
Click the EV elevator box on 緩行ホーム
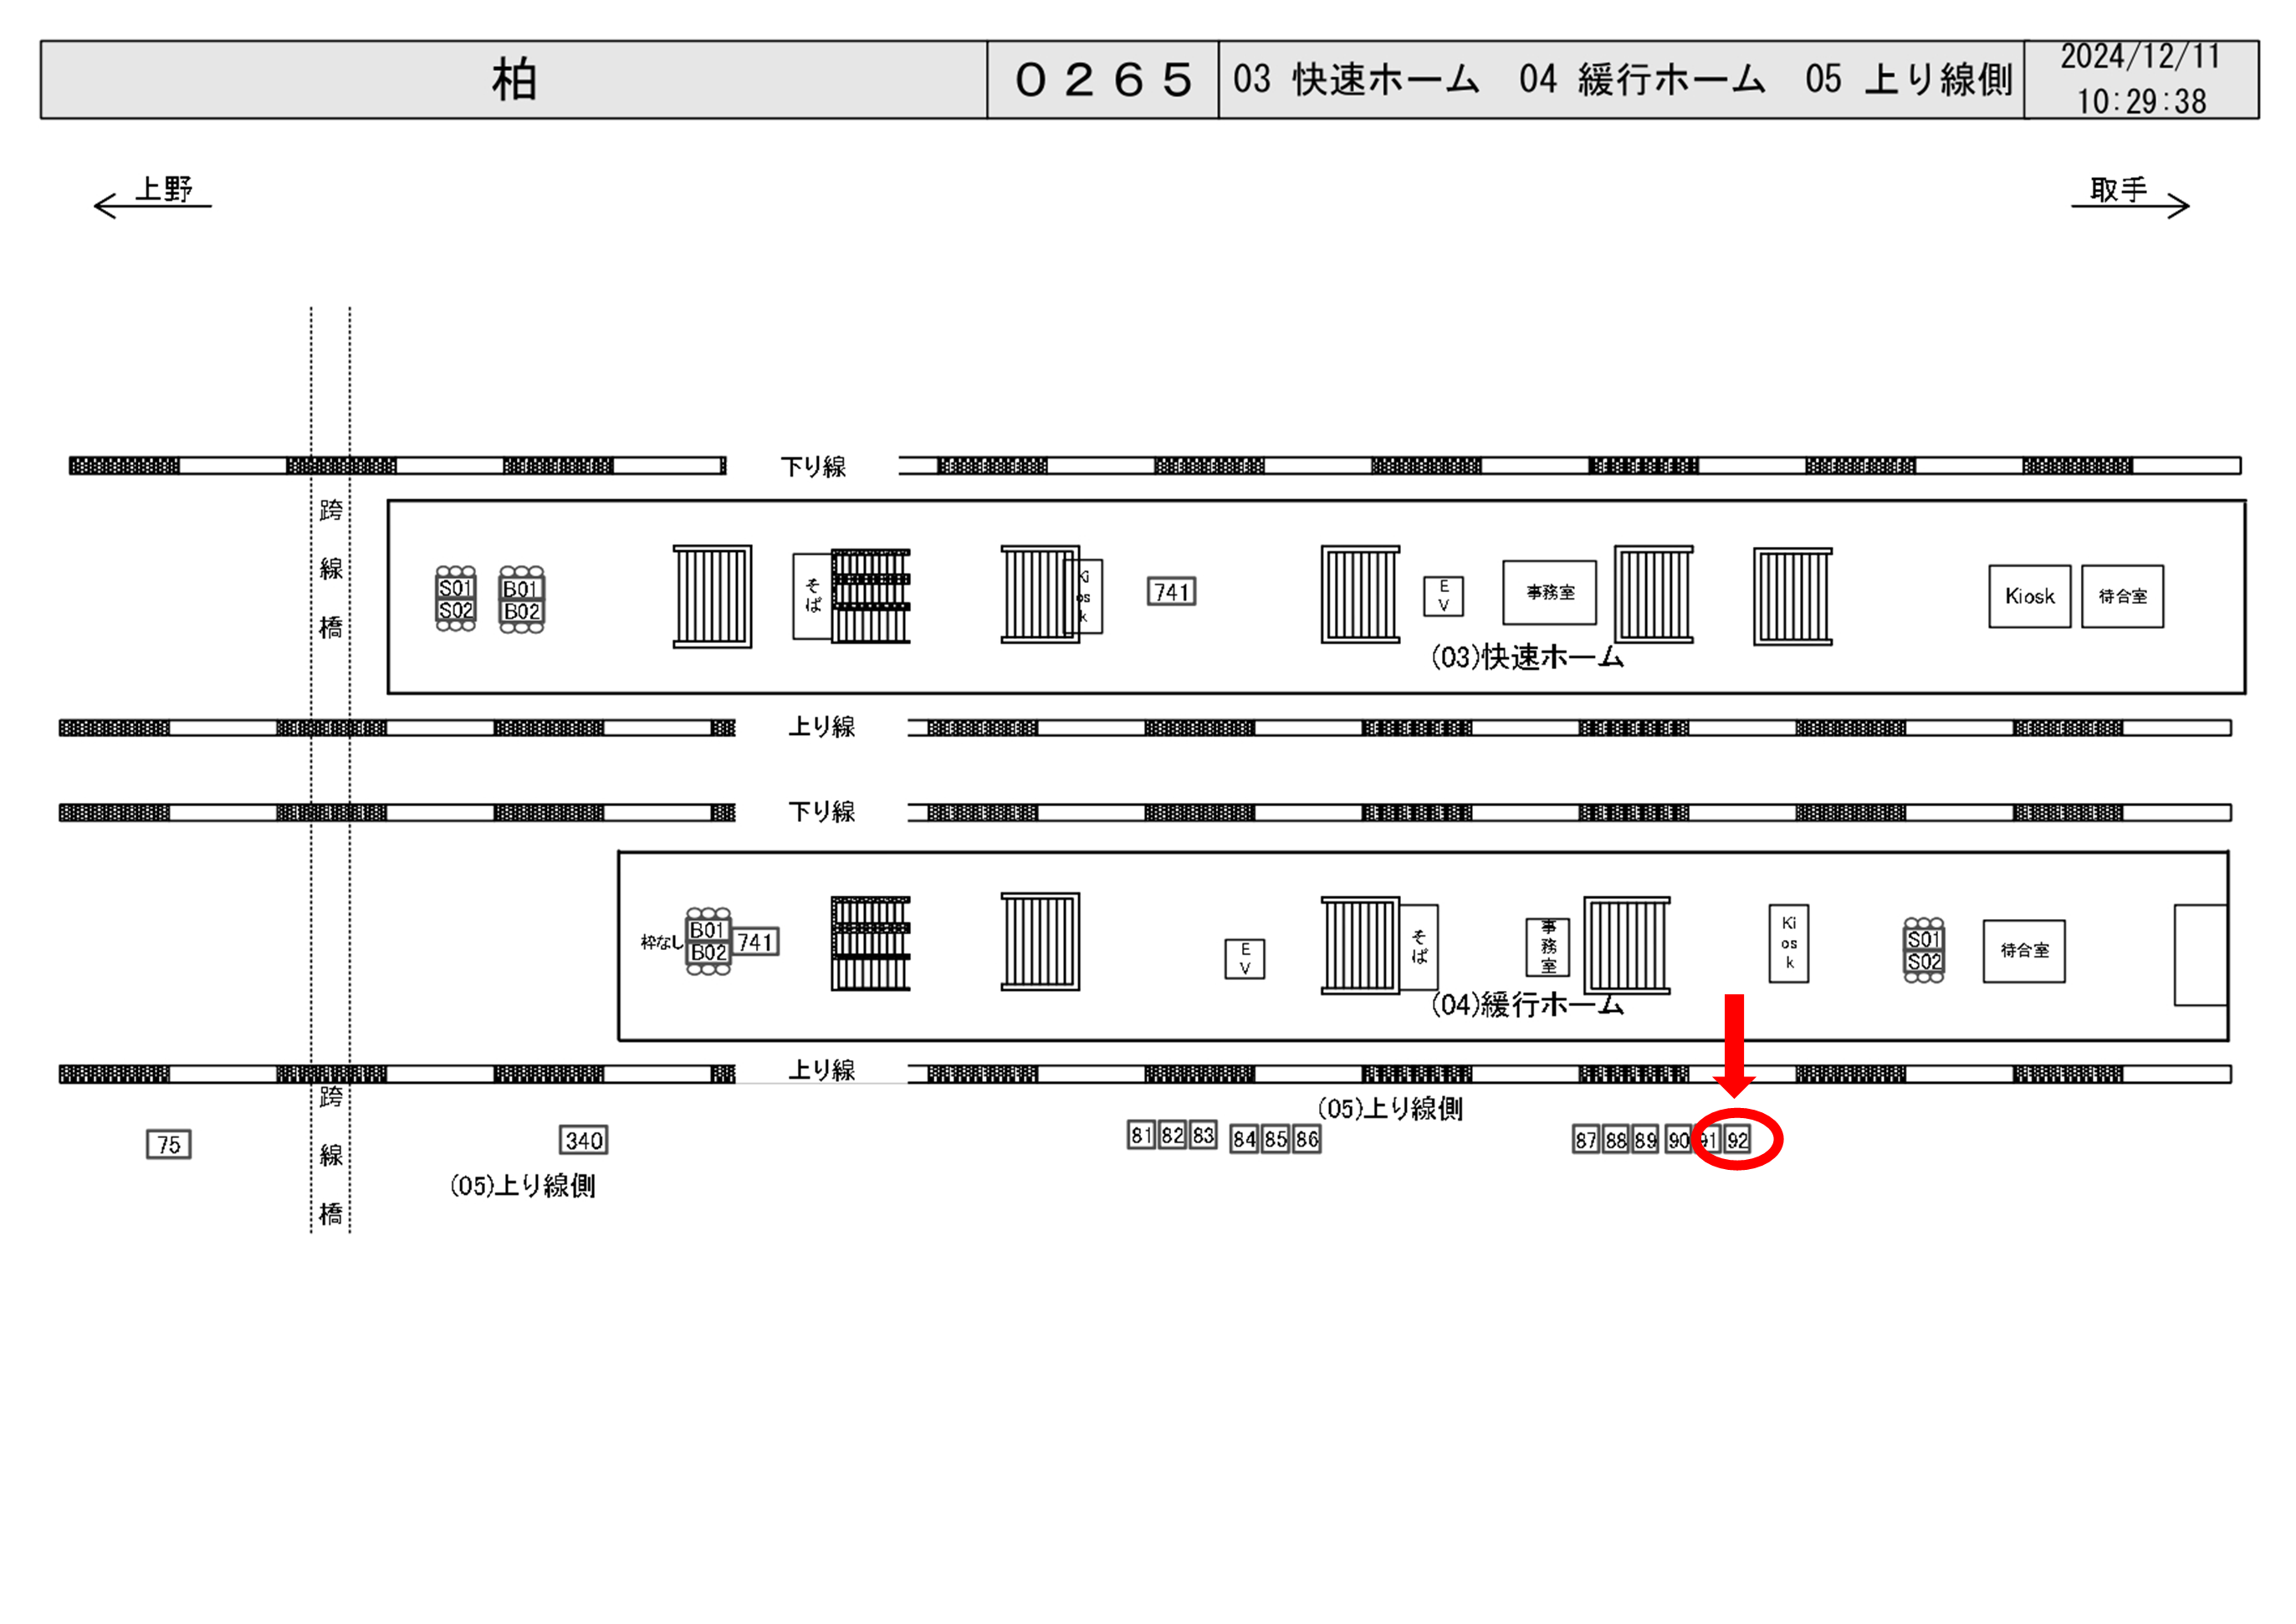click(1244, 958)
